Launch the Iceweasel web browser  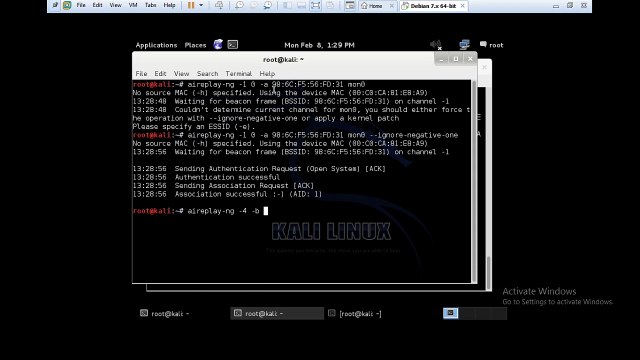click(218, 44)
